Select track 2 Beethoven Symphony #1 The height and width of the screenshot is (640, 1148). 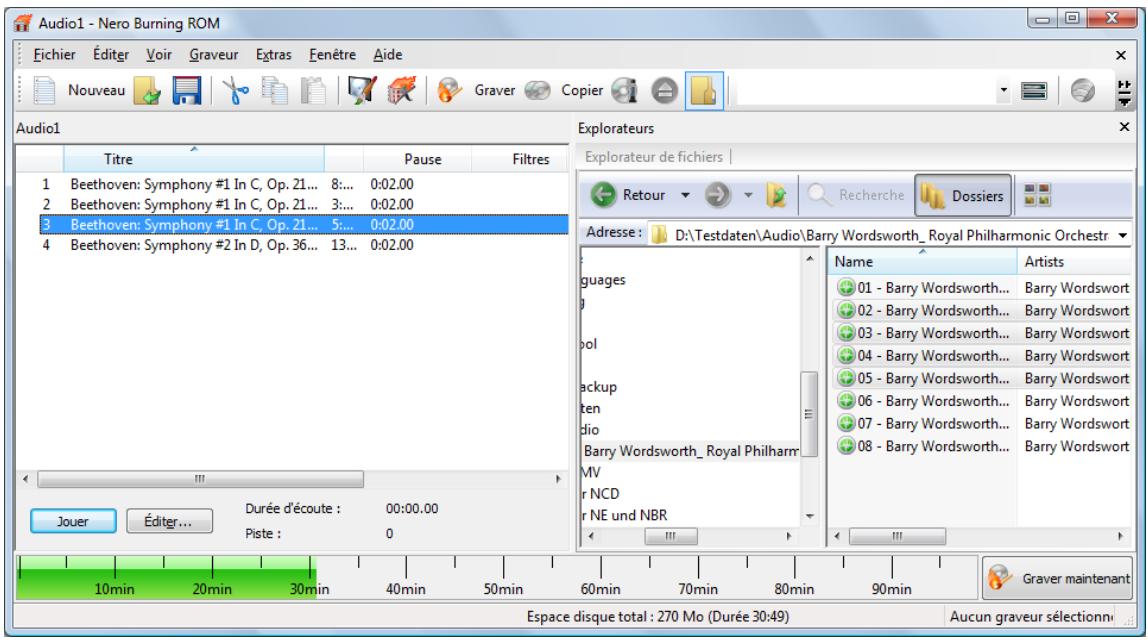(x=304, y=204)
